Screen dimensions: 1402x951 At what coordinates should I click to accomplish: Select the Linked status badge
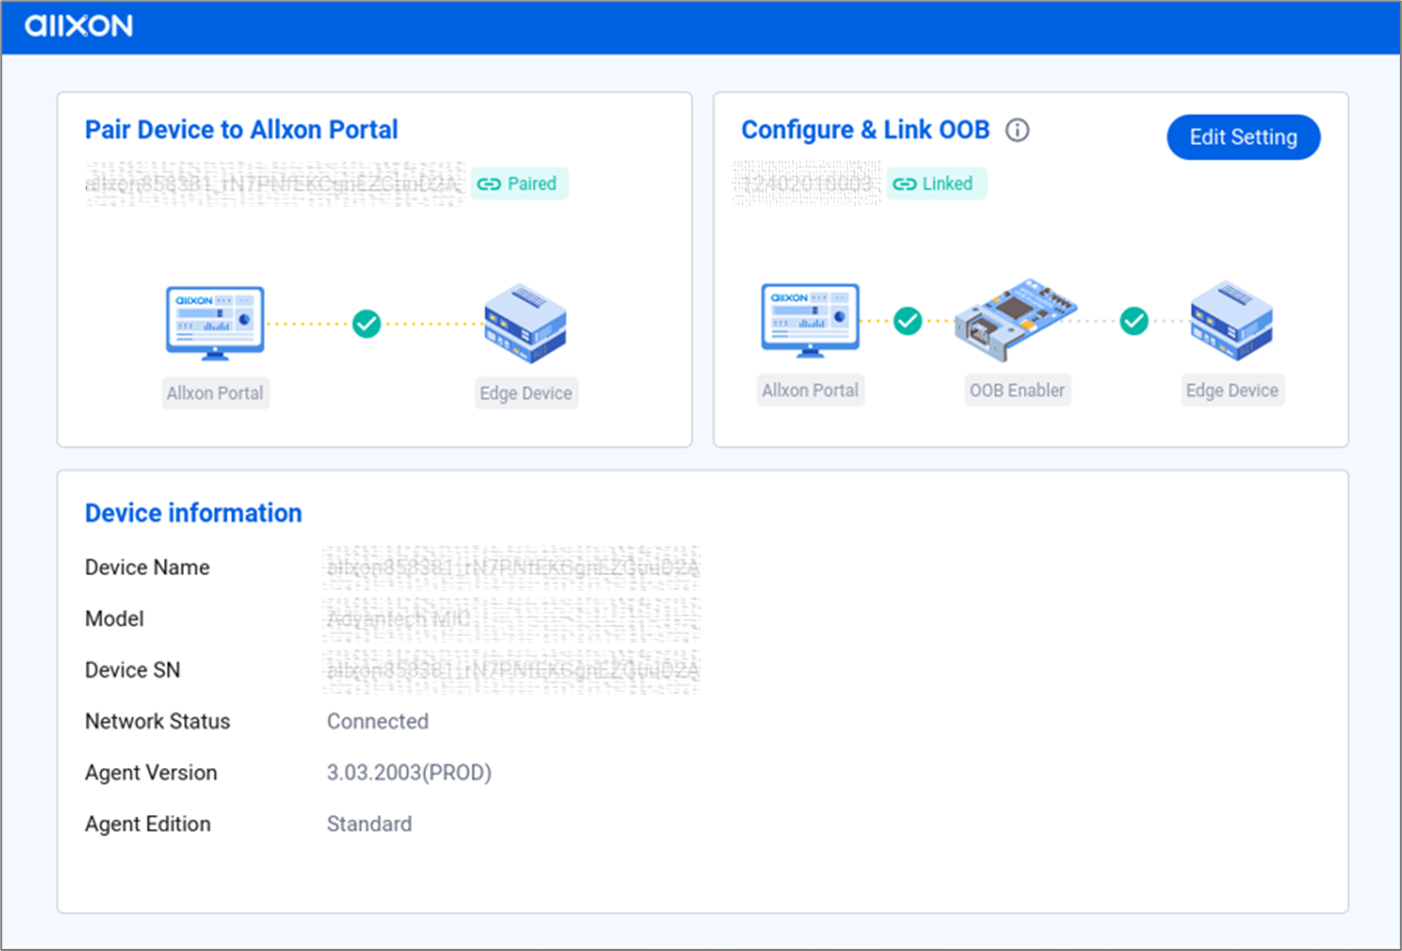point(936,184)
